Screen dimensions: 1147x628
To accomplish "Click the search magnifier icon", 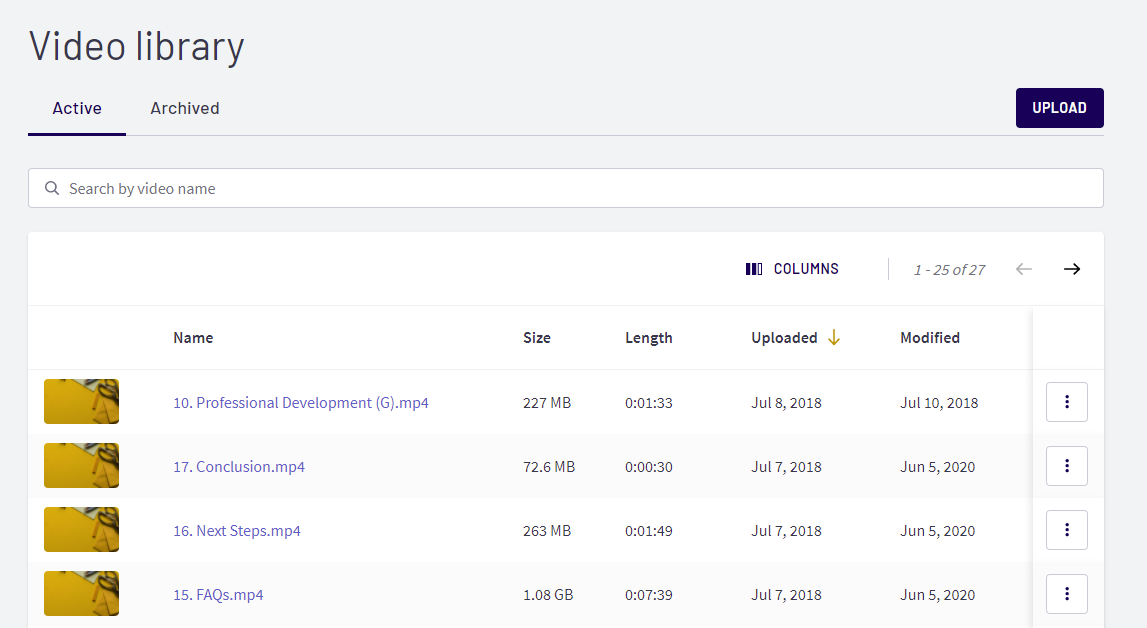I will [x=52, y=189].
